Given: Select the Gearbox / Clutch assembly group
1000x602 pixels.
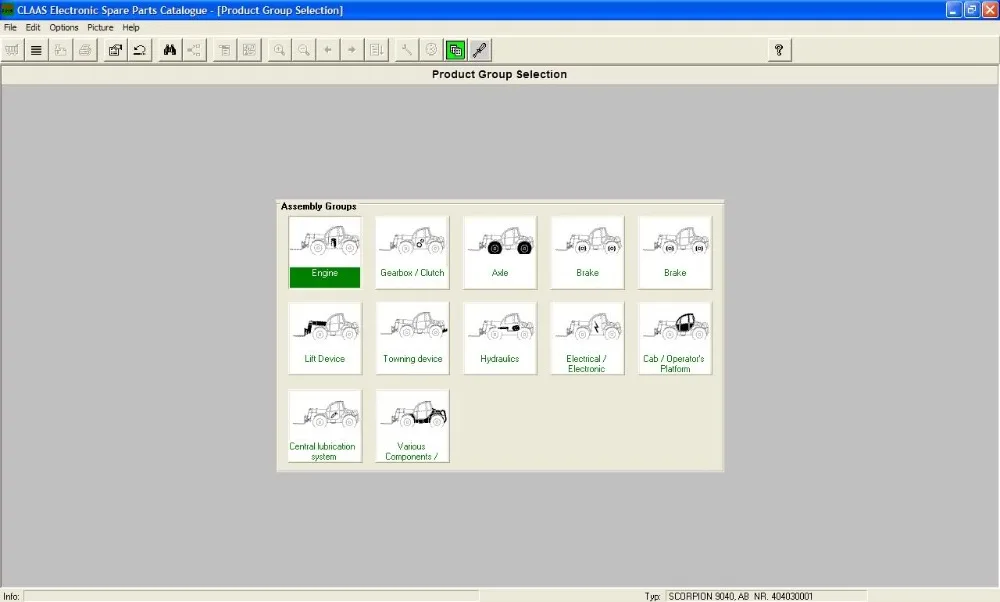Looking at the screenshot, I should (413, 253).
